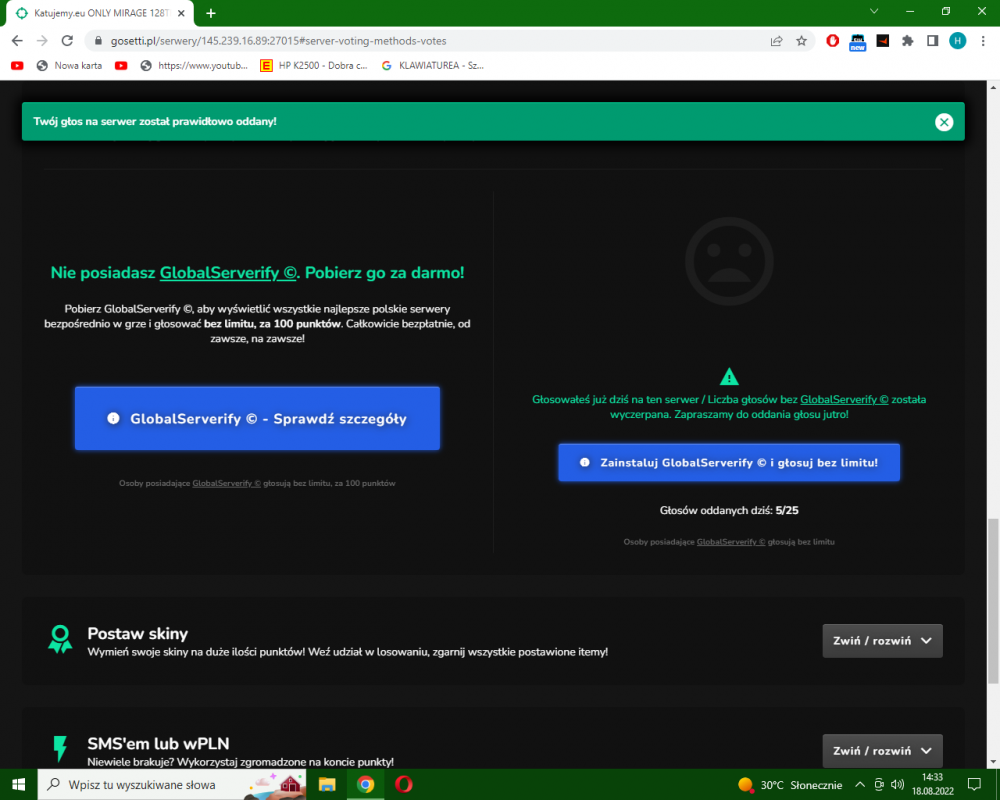Image resolution: width=1000 pixels, height=800 pixels.
Task: Click the Windows taskbar search box
Action: 172,785
